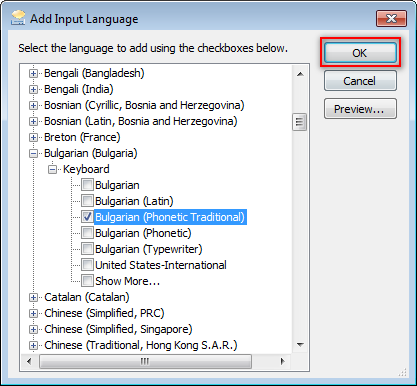417x386 pixels.
Task: Click the keyboard icon in title bar
Action: click(18, 17)
